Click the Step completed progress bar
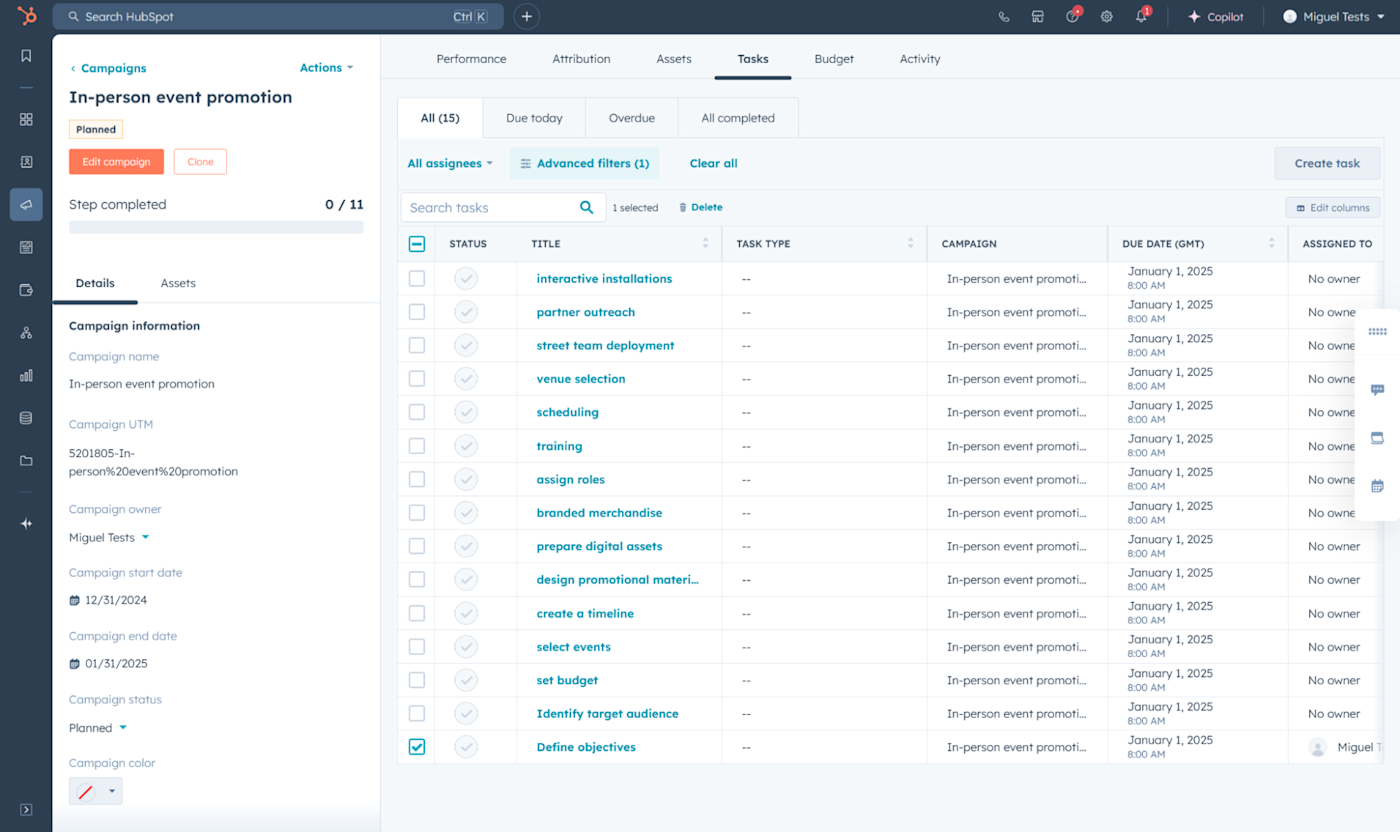Image resolution: width=1400 pixels, height=832 pixels. point(216,228)
